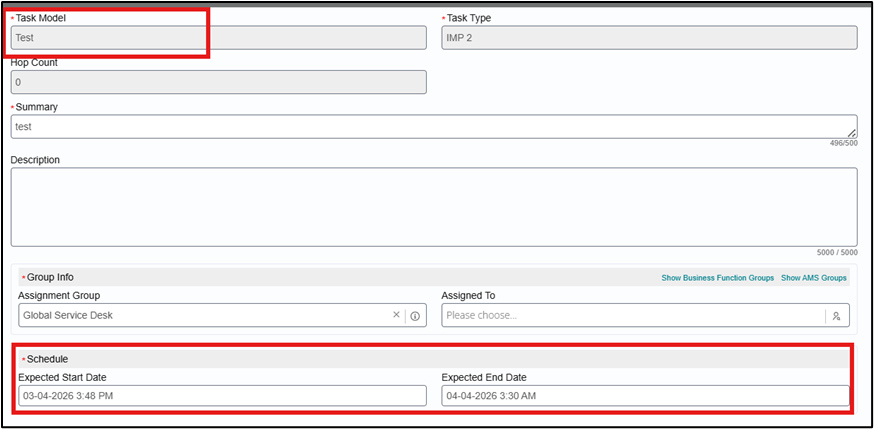Click the Description label
This screenshot has width=874, height=429.
pyautogui.click(x=35, y=160)
